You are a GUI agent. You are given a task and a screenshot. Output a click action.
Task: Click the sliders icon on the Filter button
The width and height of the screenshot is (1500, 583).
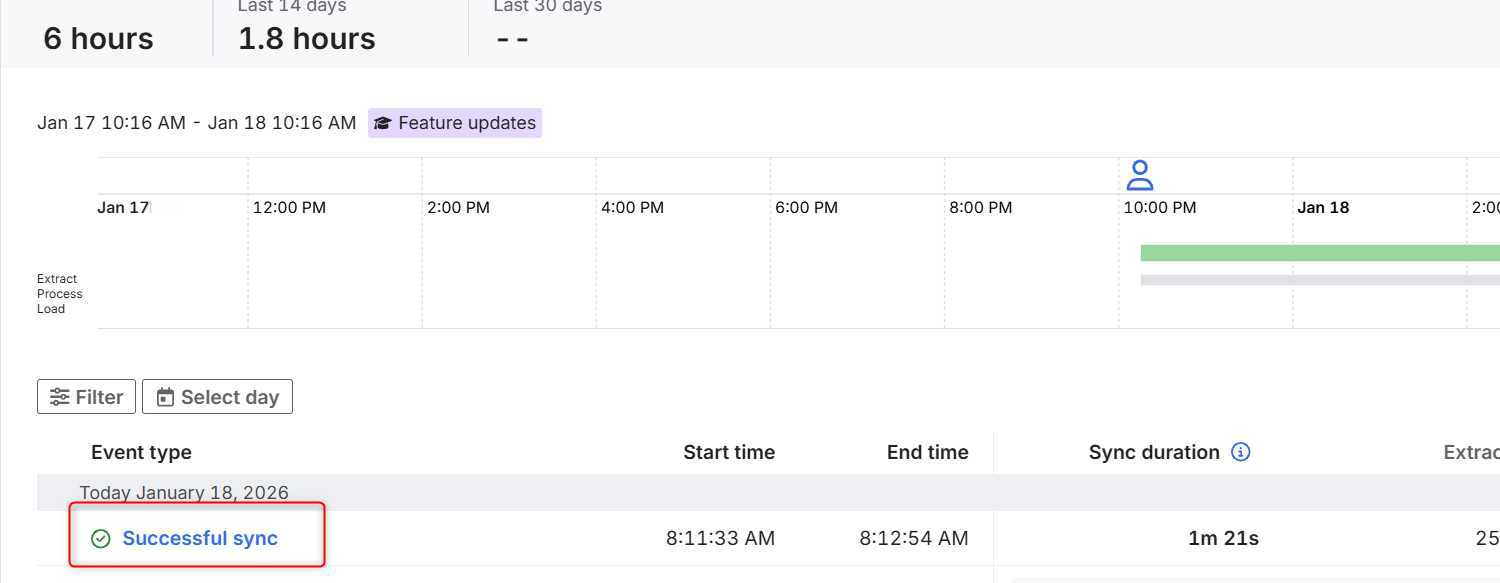click(60, 397)
